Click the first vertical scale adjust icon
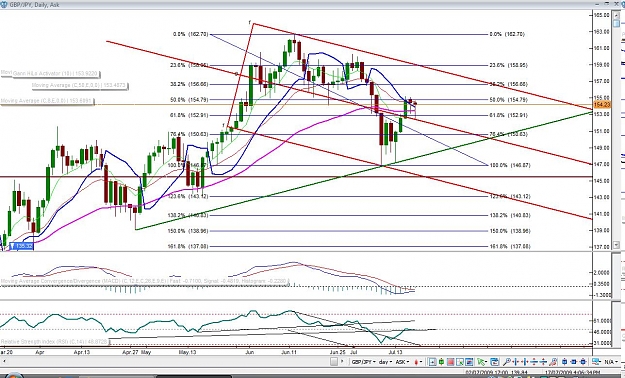625x378 pixels. 534,362
